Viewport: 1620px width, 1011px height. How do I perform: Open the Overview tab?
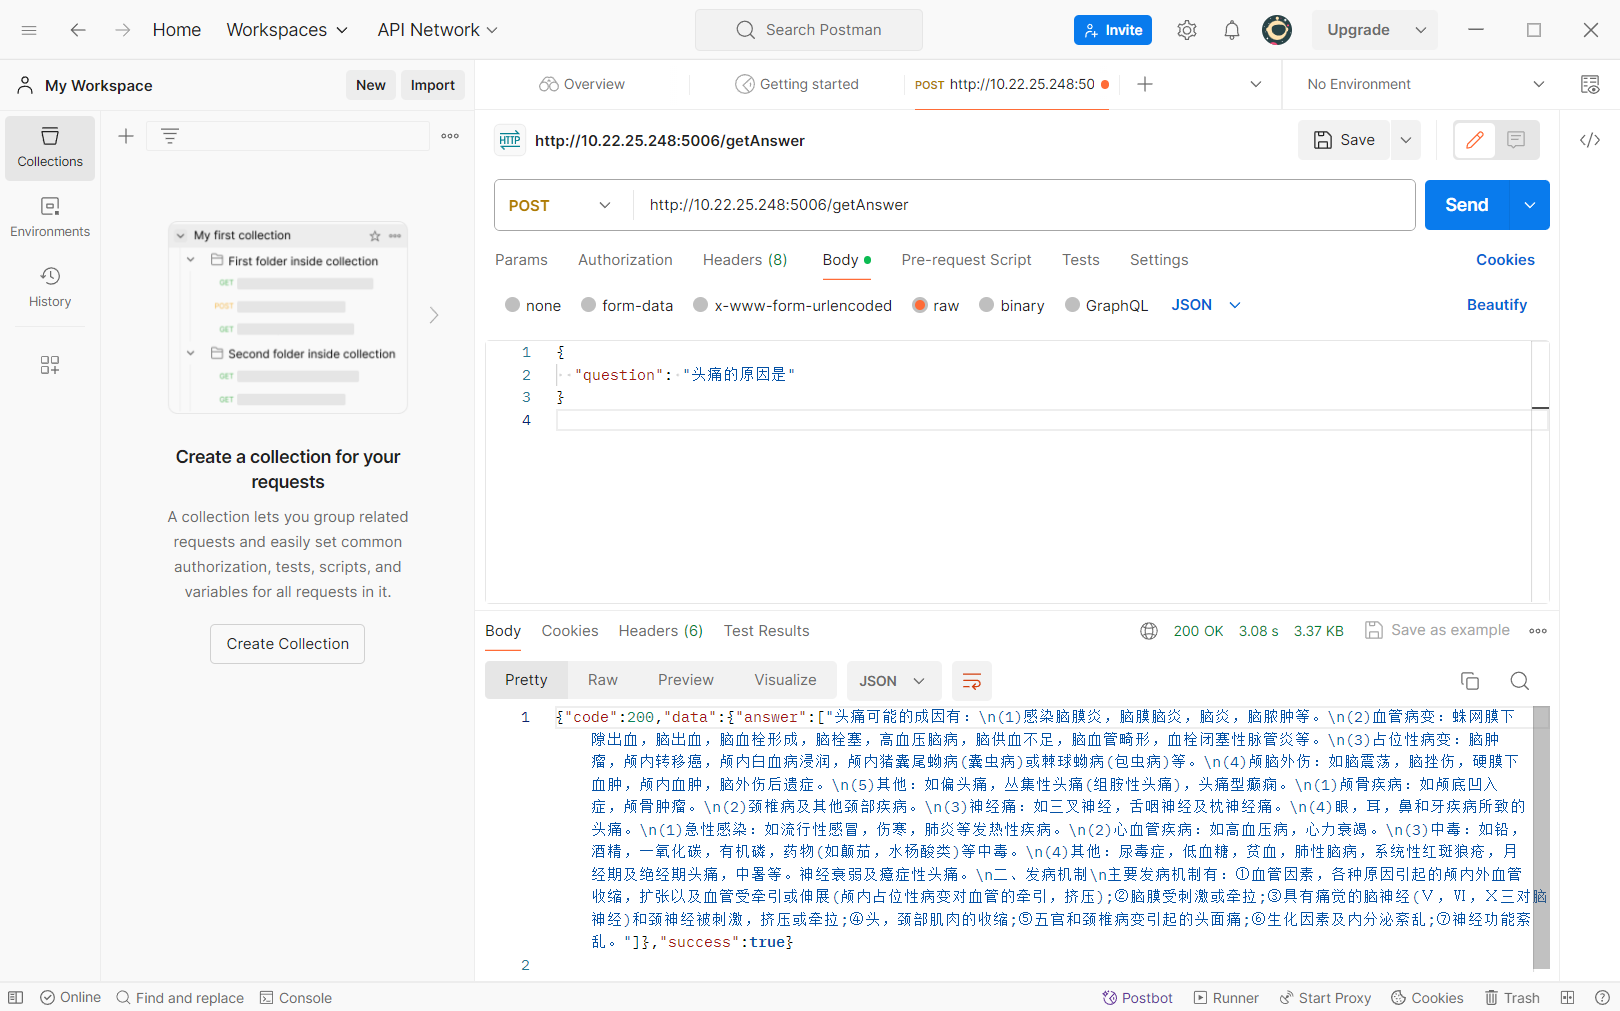[x=582, y=84]
